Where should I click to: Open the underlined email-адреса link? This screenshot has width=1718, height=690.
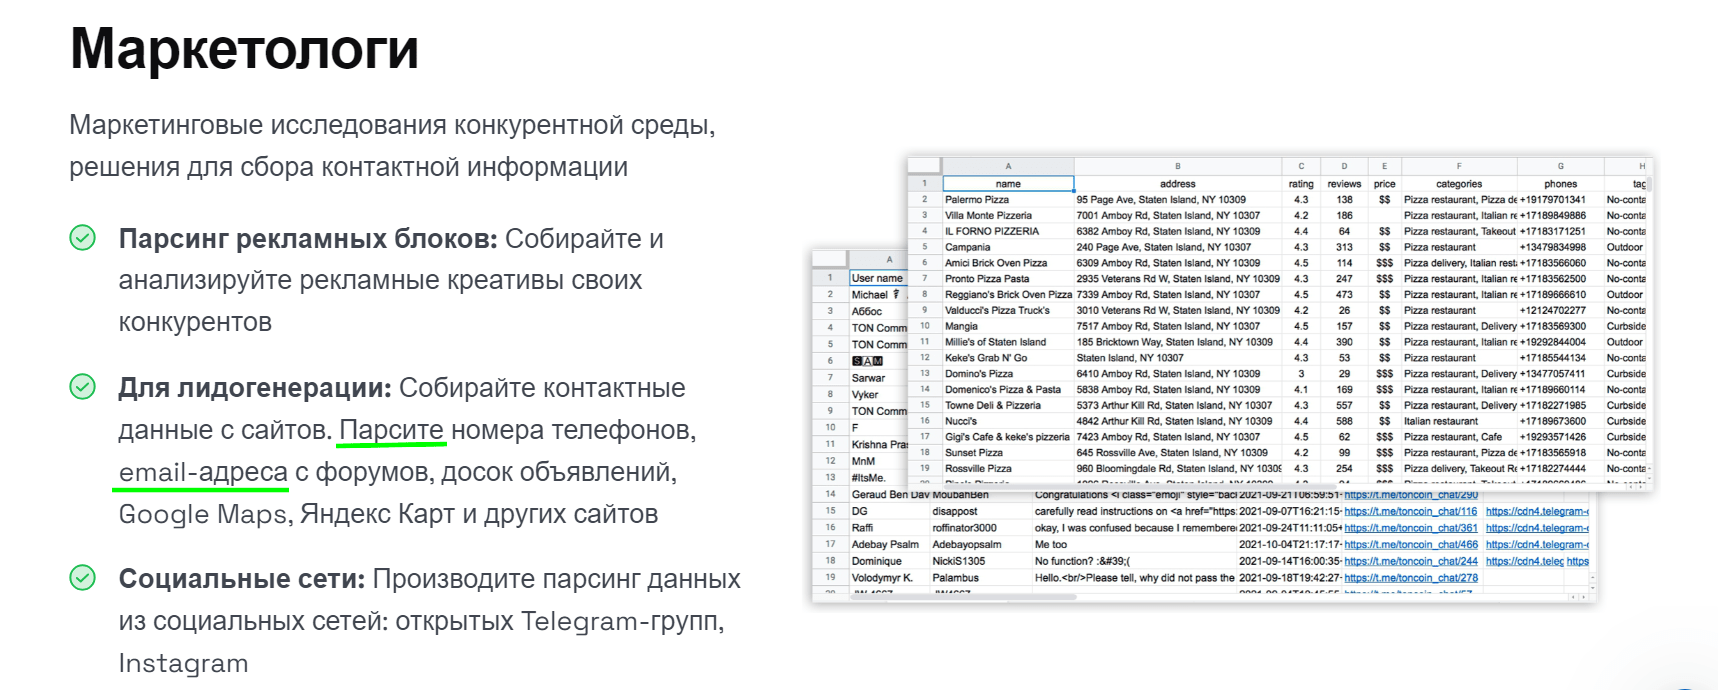pyautogui.click(x=203, y=472)
